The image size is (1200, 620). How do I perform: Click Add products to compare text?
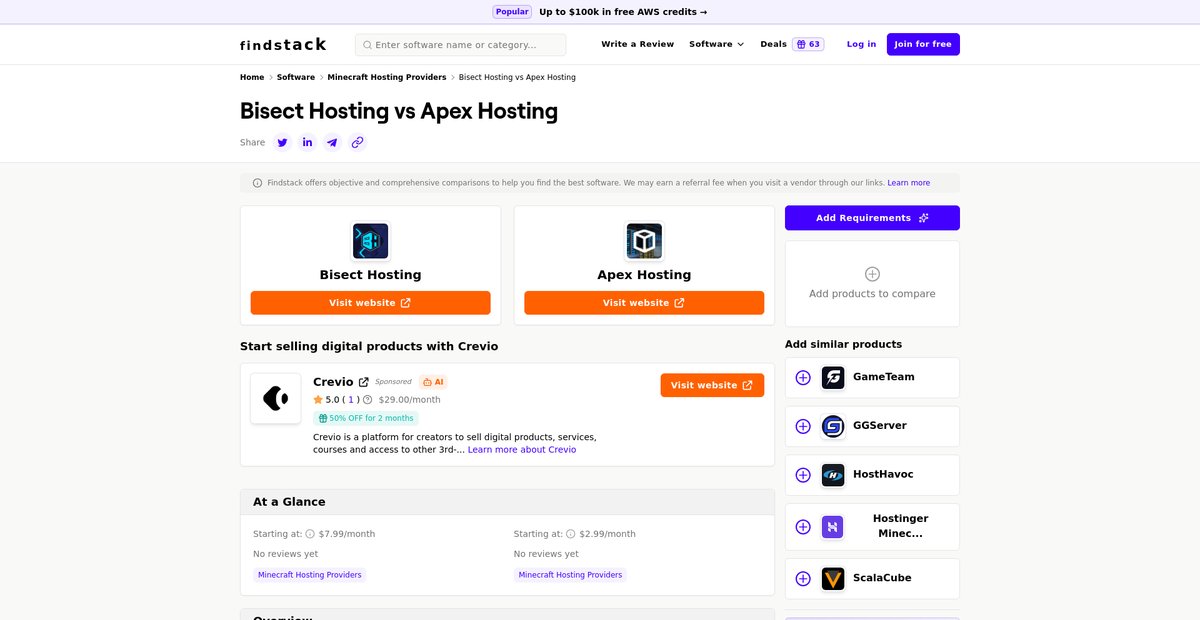click(872, 294)
